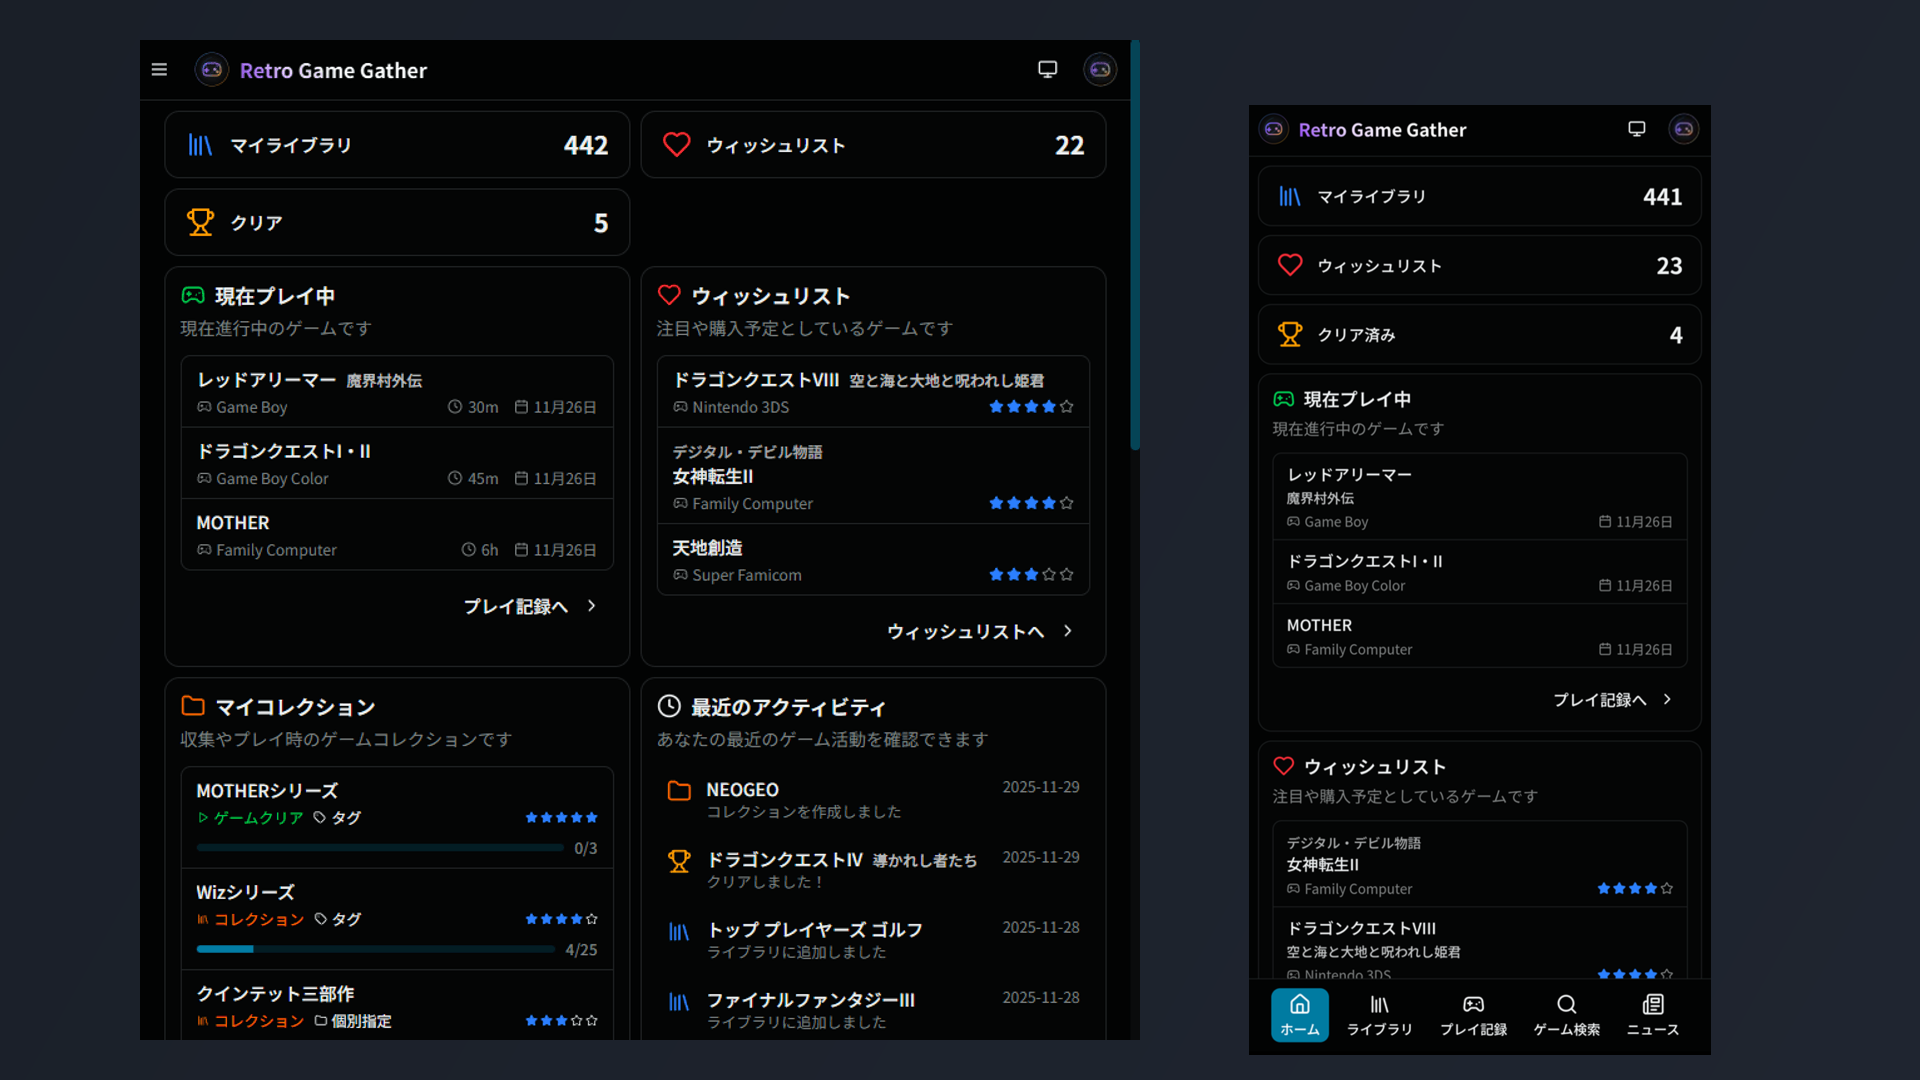
Task: Expand the ウィッシュリストへ chevron
Action: point(1067,631)
